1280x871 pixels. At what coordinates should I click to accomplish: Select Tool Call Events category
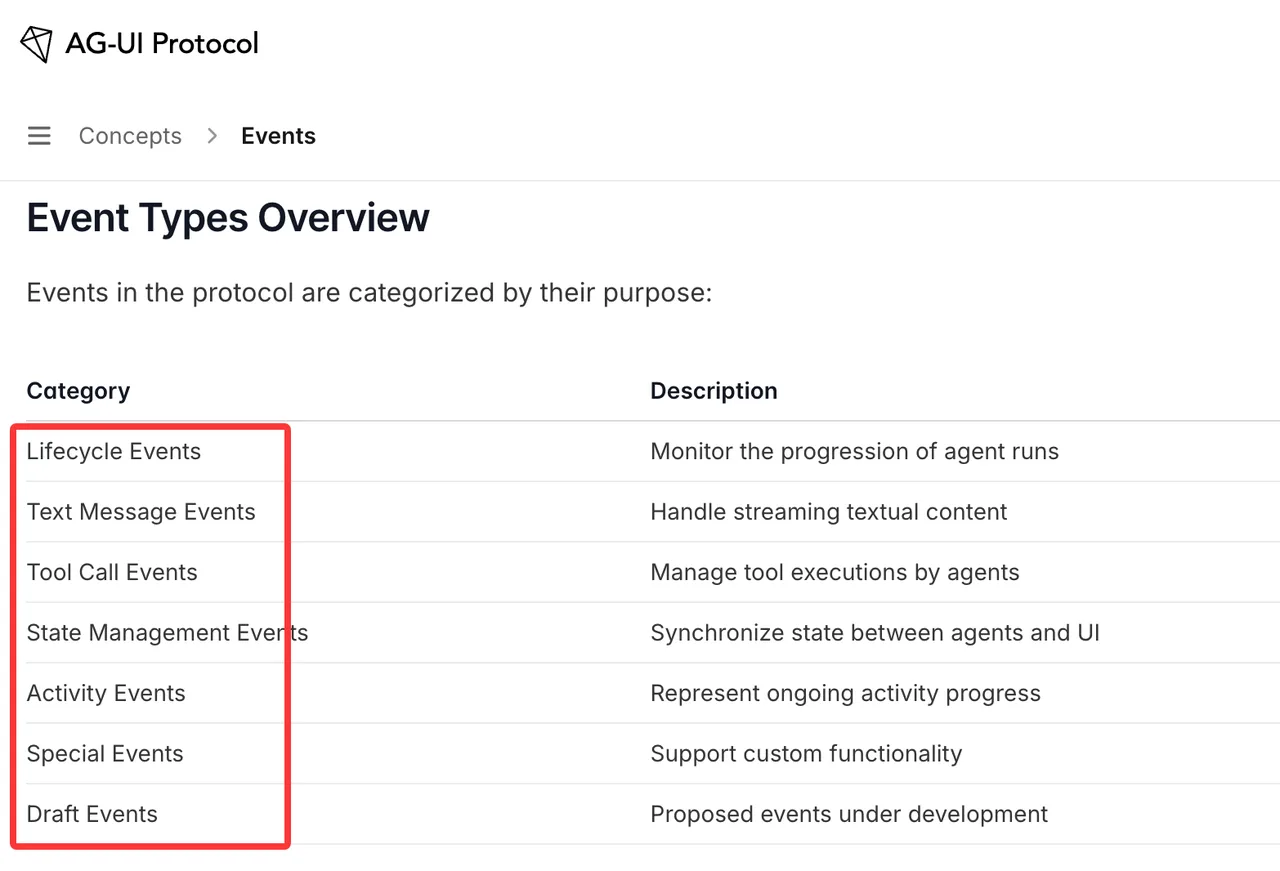pos(112,573)
